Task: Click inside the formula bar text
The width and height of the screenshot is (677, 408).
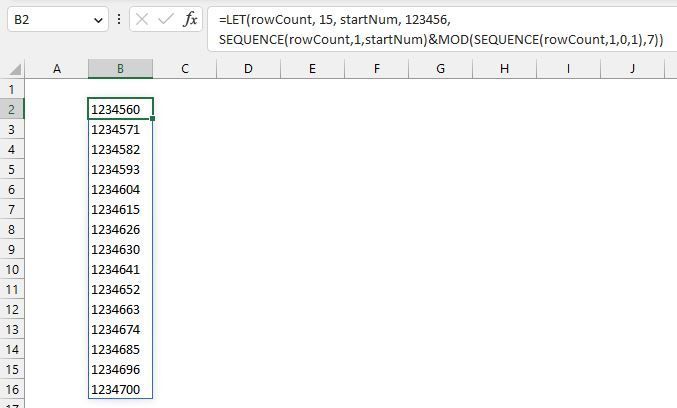Action: pos(440,29)
